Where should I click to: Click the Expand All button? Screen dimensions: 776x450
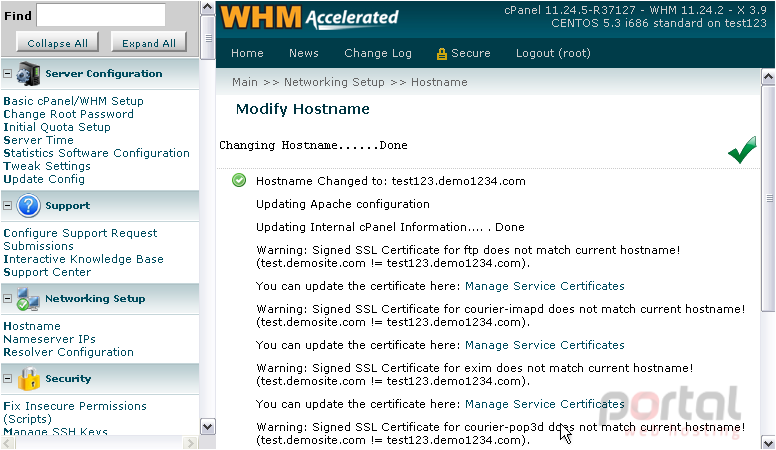pyautogui.click(x=148, y=43)
